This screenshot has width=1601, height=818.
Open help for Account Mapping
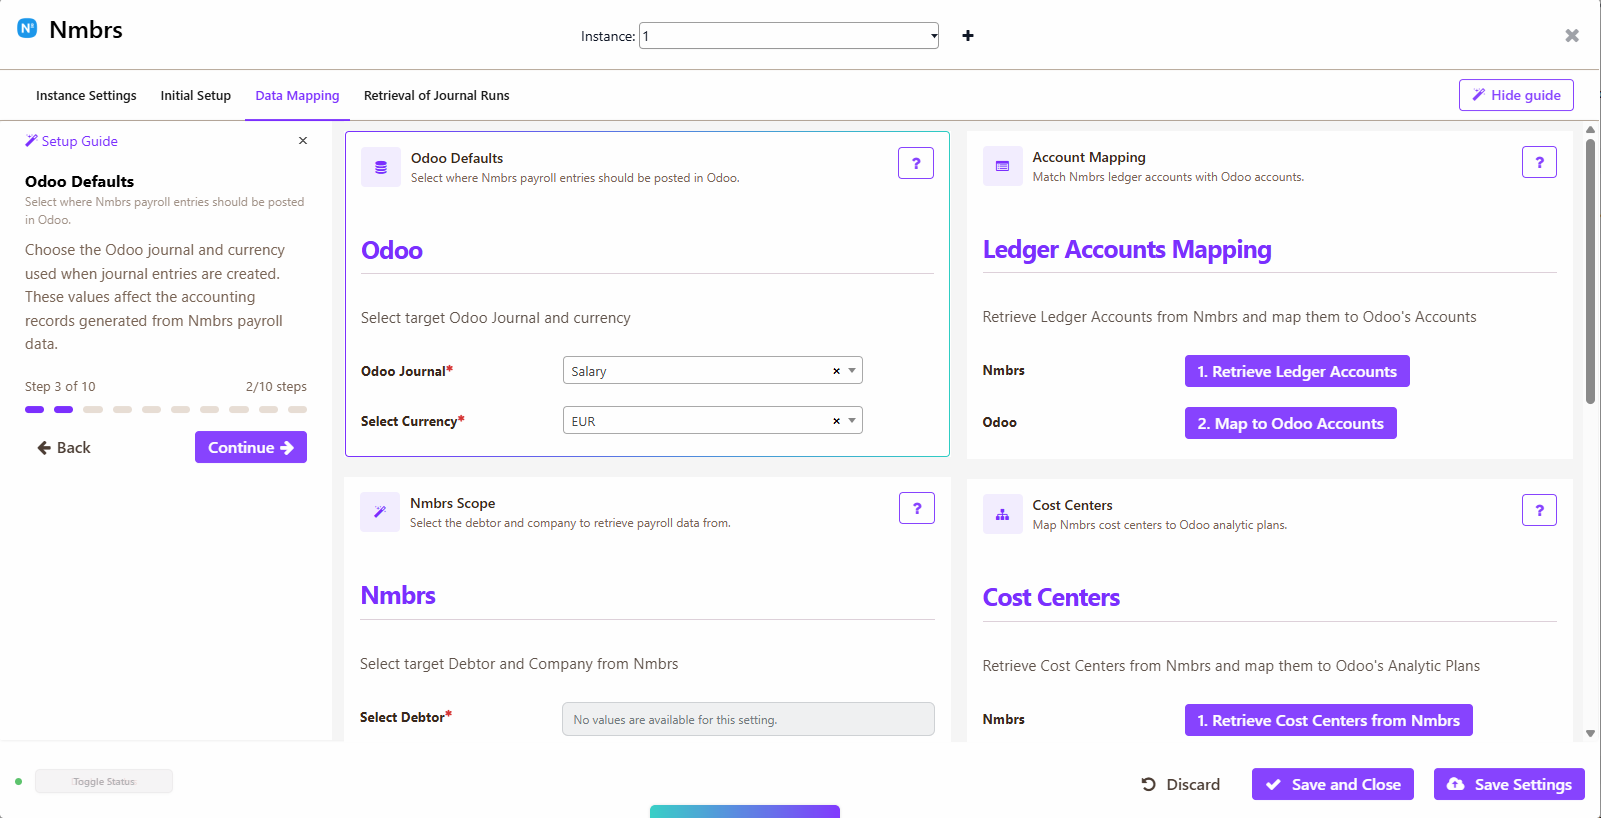coord(1539,162)
